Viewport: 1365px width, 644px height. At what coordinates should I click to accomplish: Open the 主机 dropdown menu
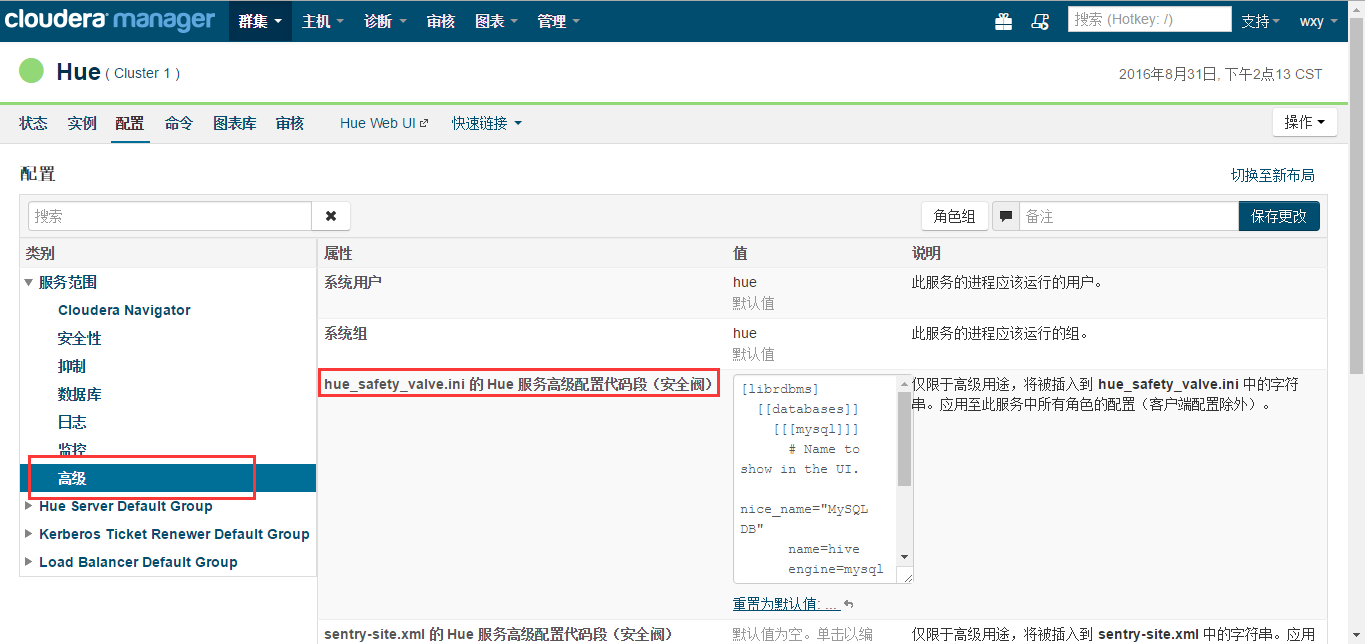coord(323,21)
